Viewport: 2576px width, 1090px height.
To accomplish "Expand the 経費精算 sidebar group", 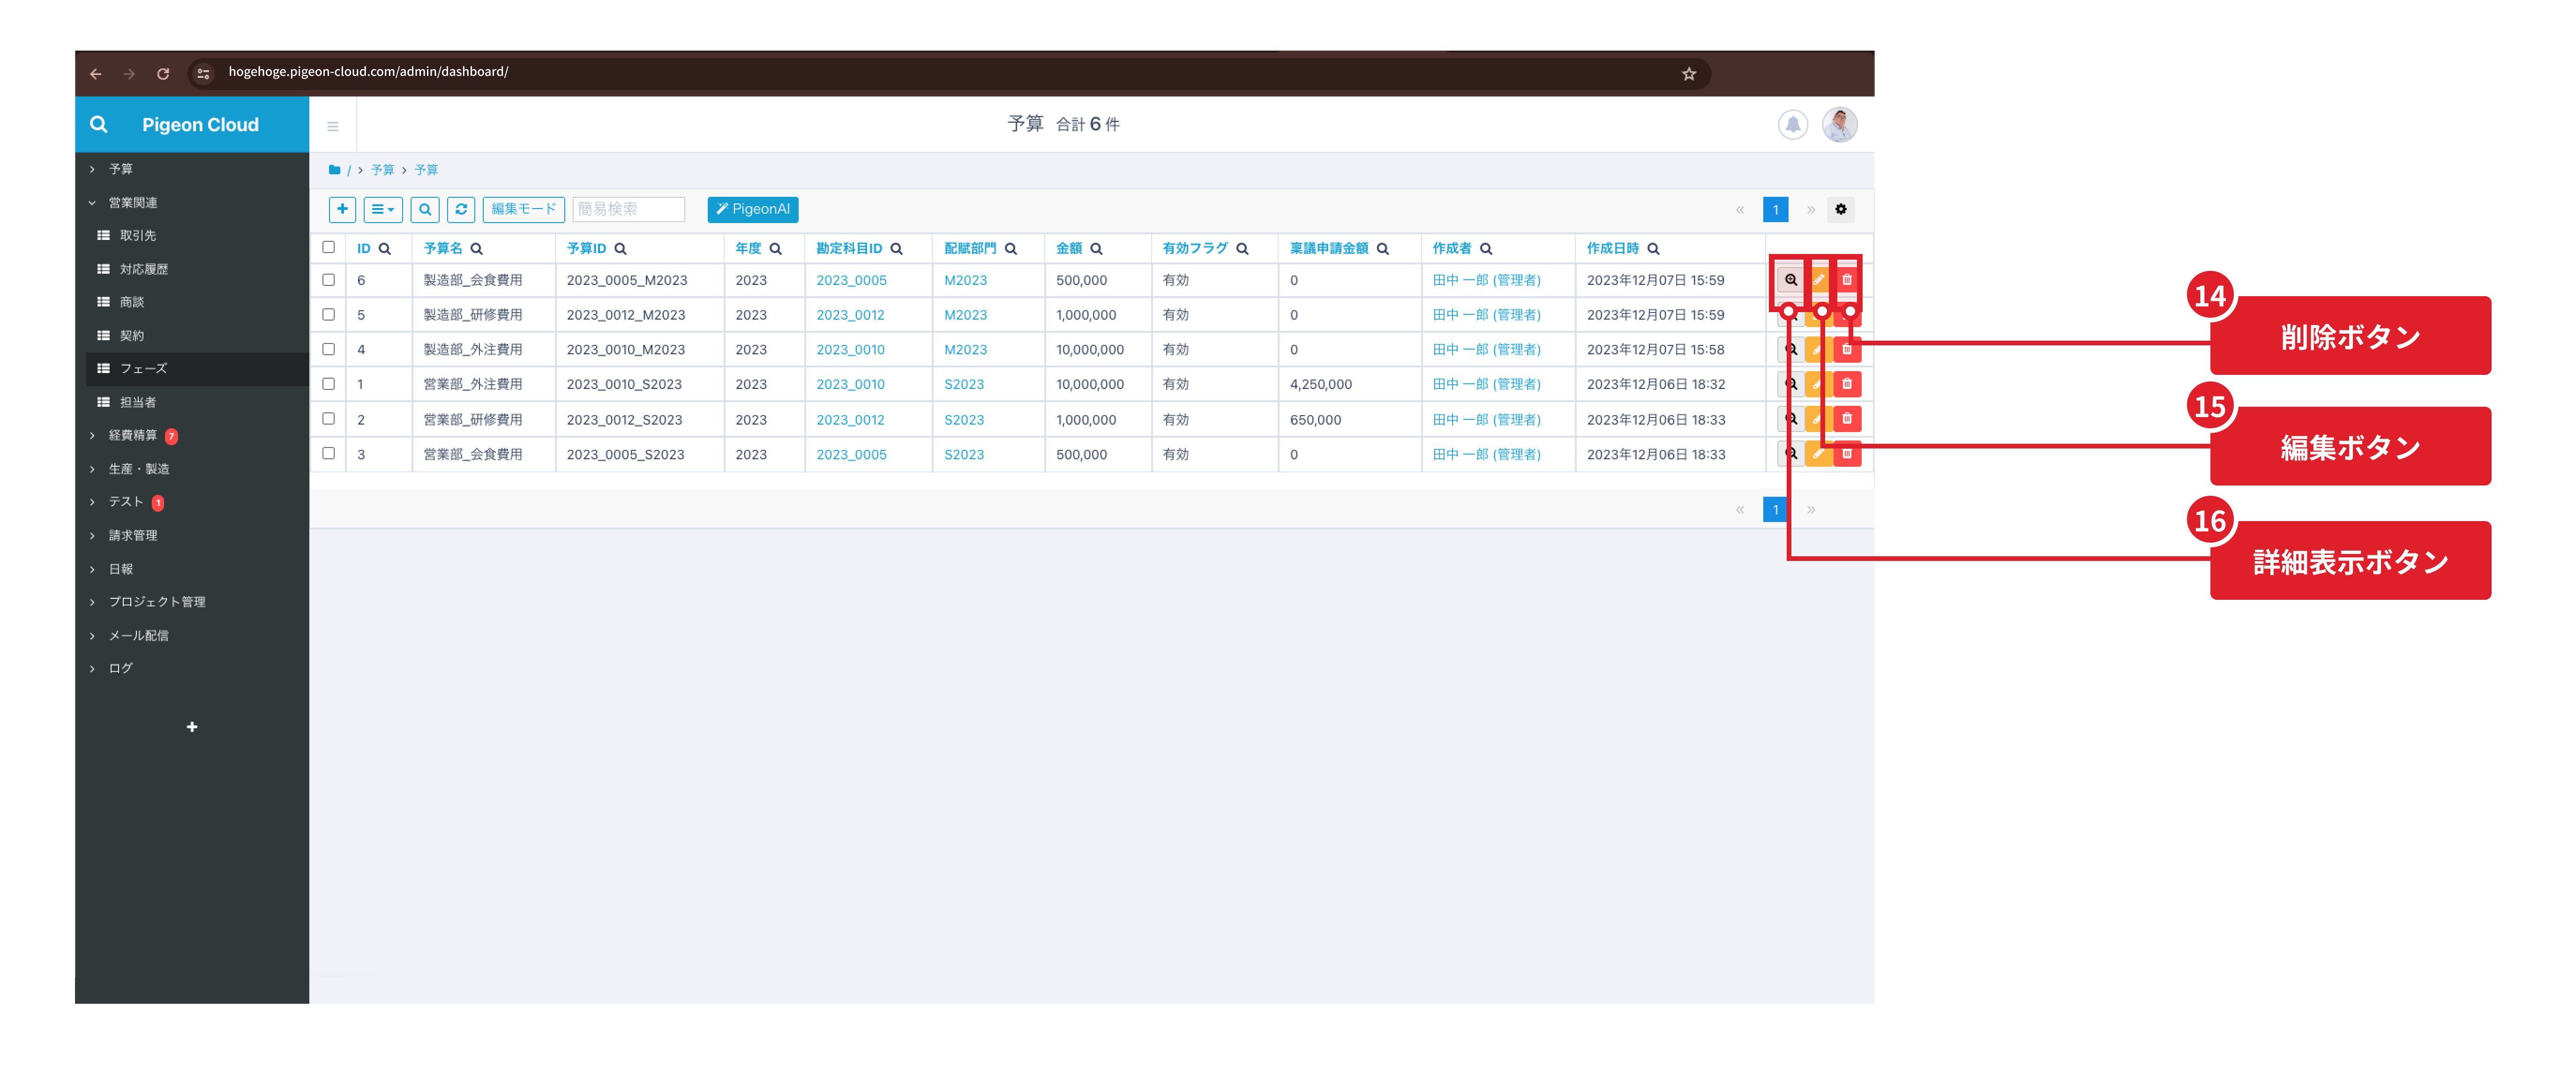I will pyautogui.click(x=132, y=435).
